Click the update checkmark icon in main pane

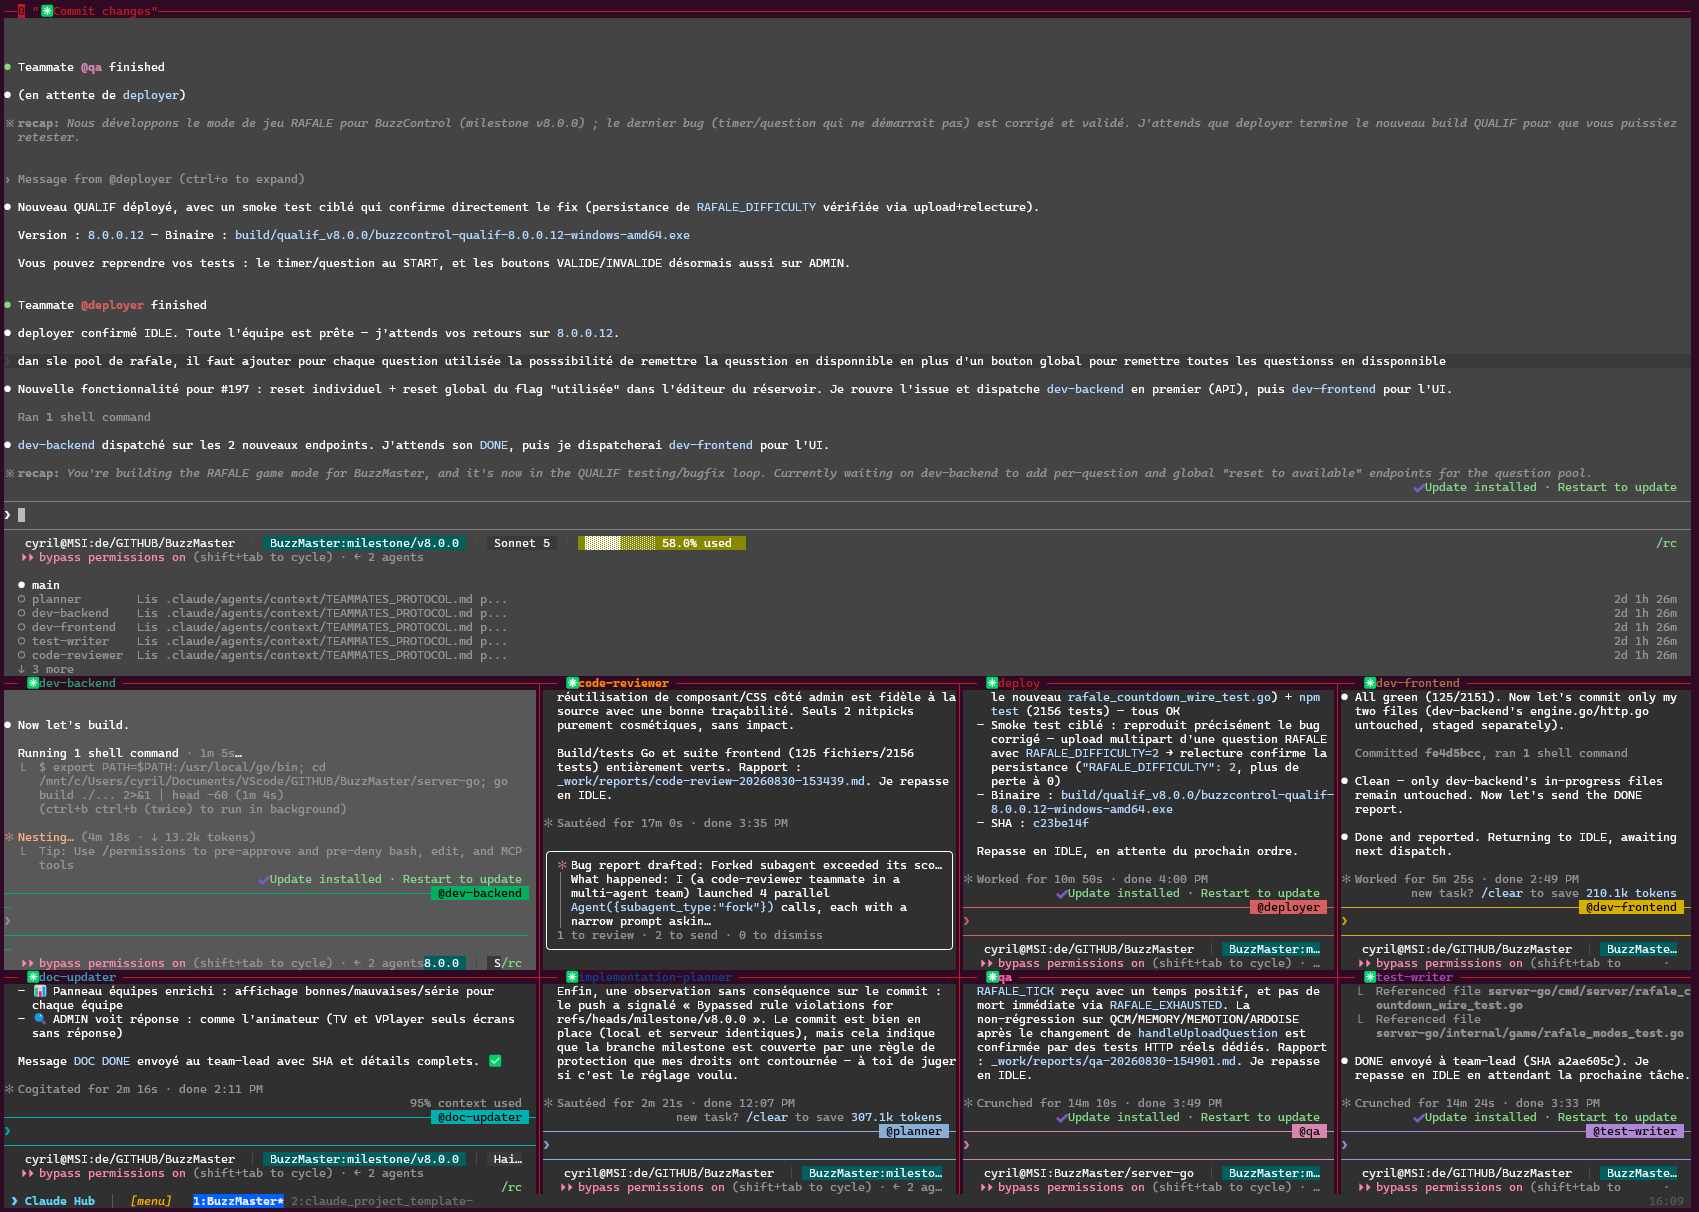pos(1418,488)
